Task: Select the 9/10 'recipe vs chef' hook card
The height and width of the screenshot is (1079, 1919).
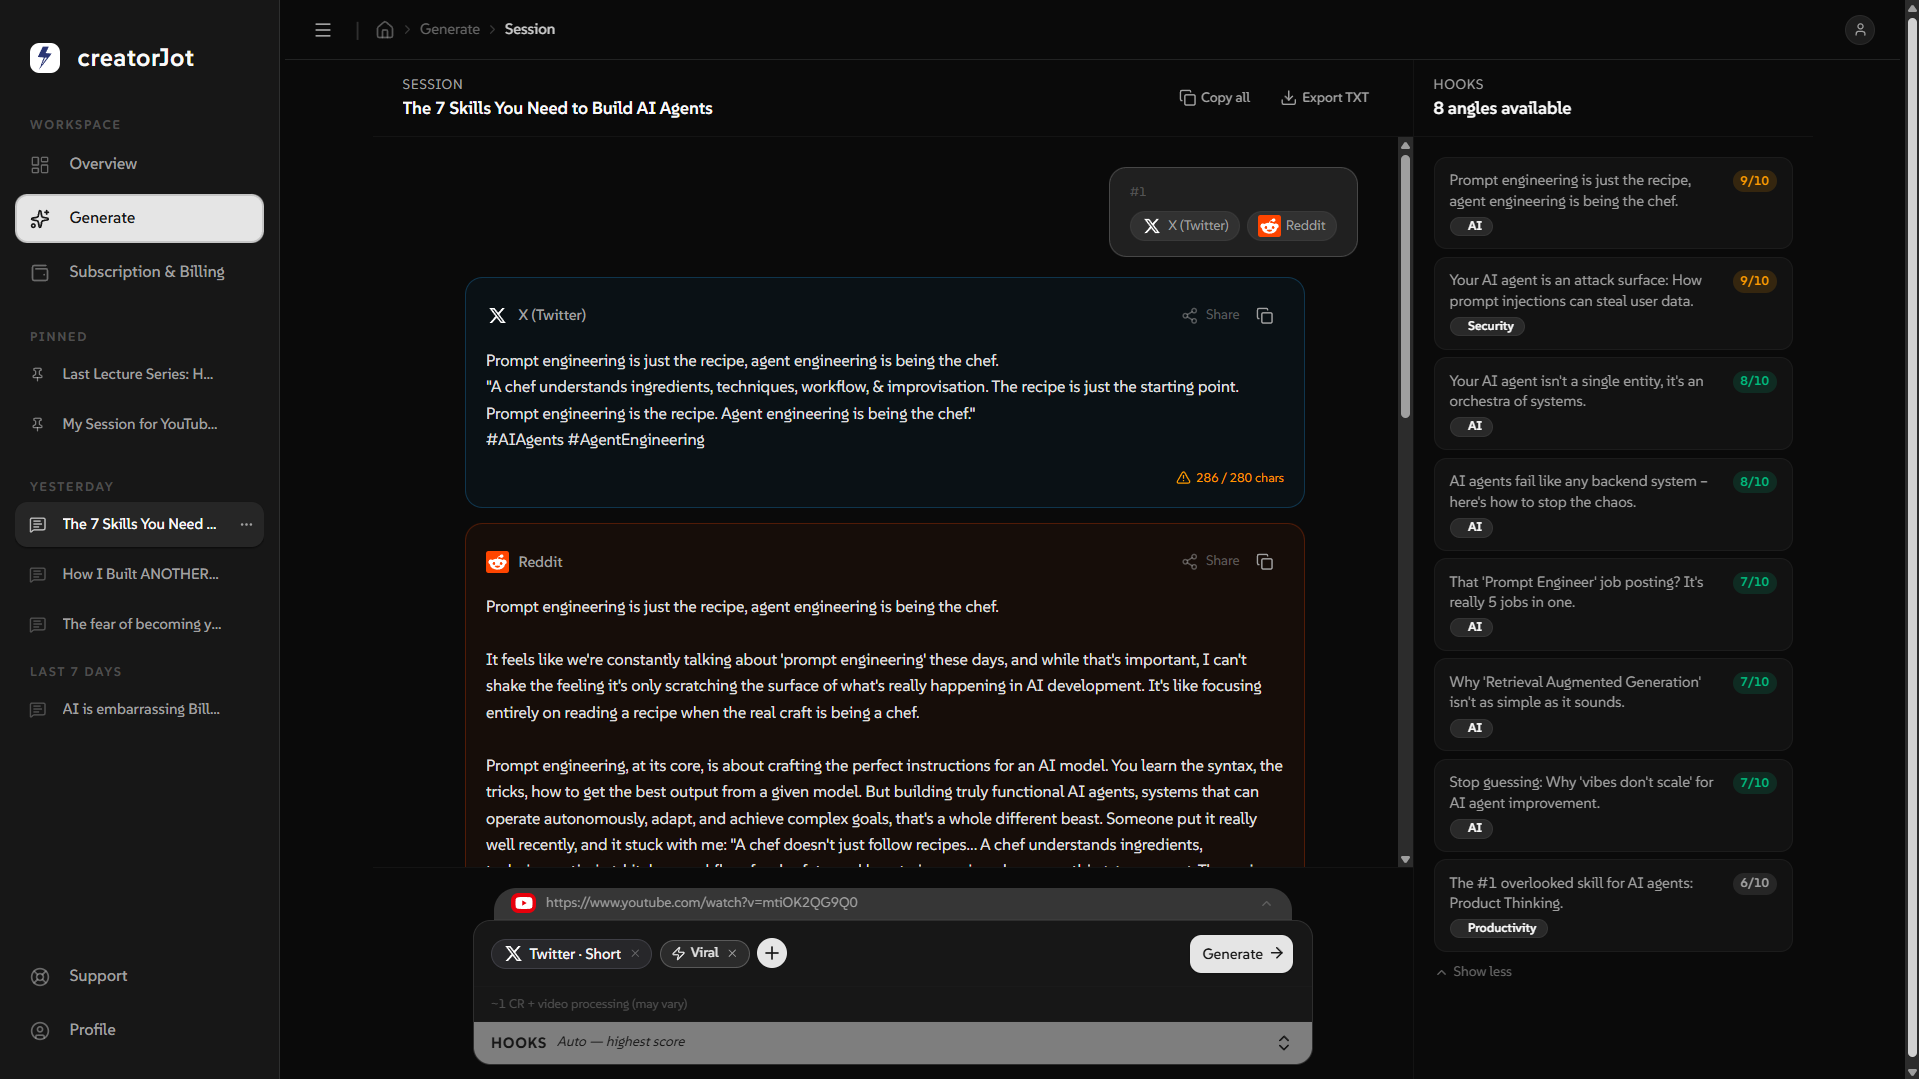Action: click(x=1613, y=203)
